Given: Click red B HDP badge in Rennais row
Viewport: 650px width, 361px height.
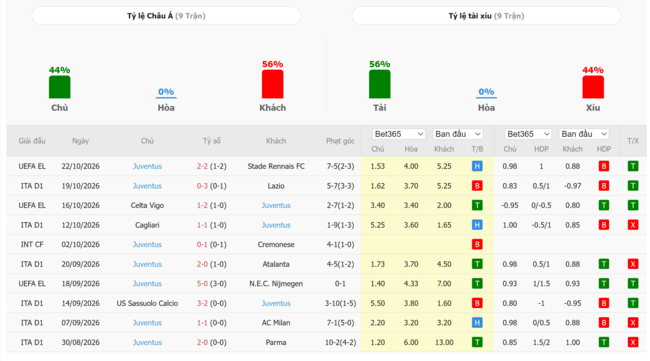Looking at the screenshot, I should point(604,166).
